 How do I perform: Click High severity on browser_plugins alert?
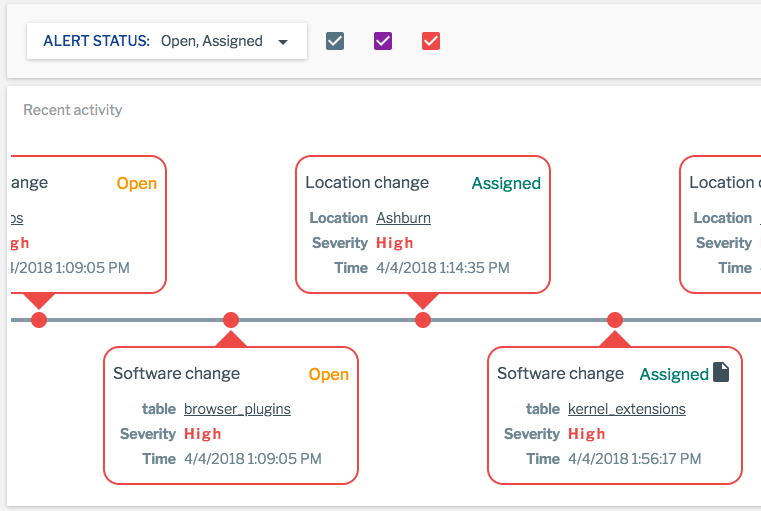pos(202,434)
